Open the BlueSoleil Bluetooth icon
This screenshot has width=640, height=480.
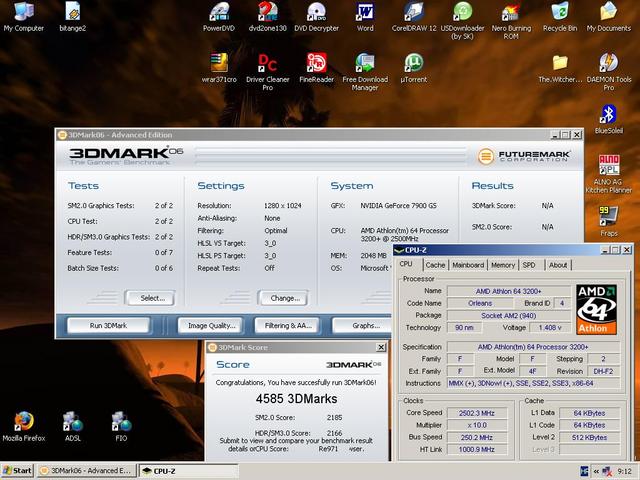tap(608, 114)
